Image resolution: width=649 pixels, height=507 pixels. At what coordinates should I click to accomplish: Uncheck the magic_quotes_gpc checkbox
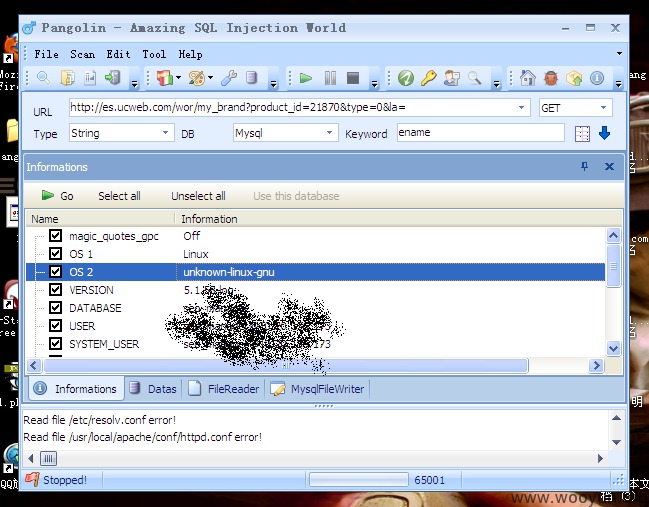point(55,235)
